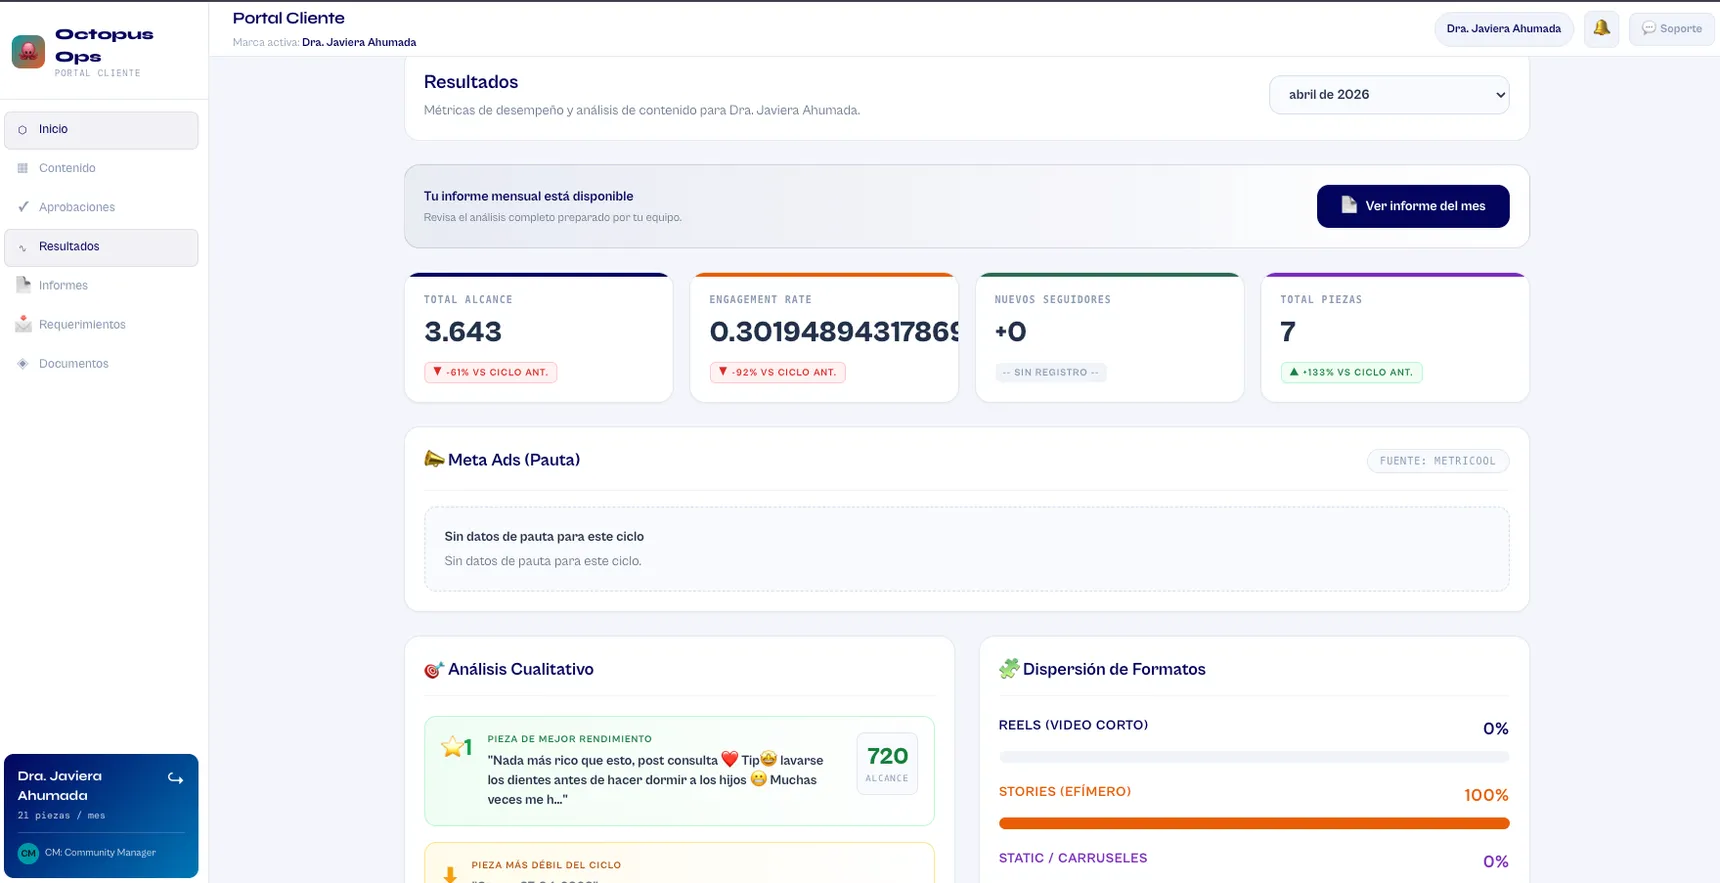Click the Aprobaciones checkmark icon

23,207
